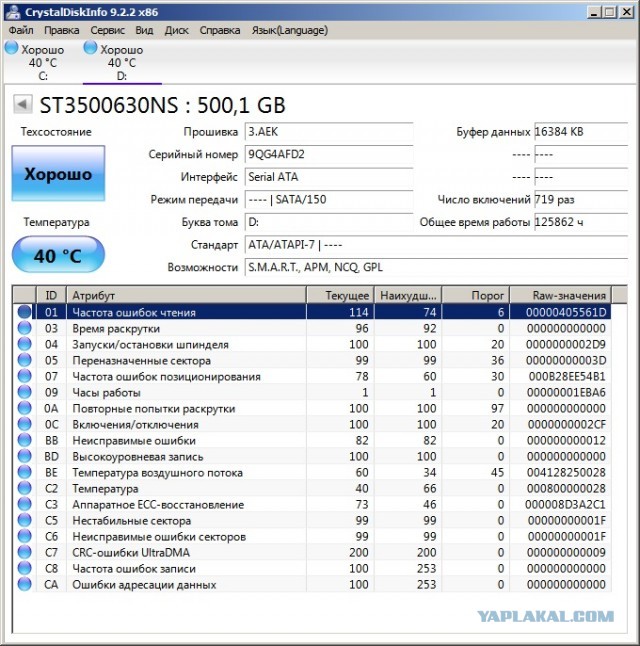Click status orb of row 03 Время раскрутки
Image resolution: width=640 pixels, height=646 pixels.
coord(24,328)
